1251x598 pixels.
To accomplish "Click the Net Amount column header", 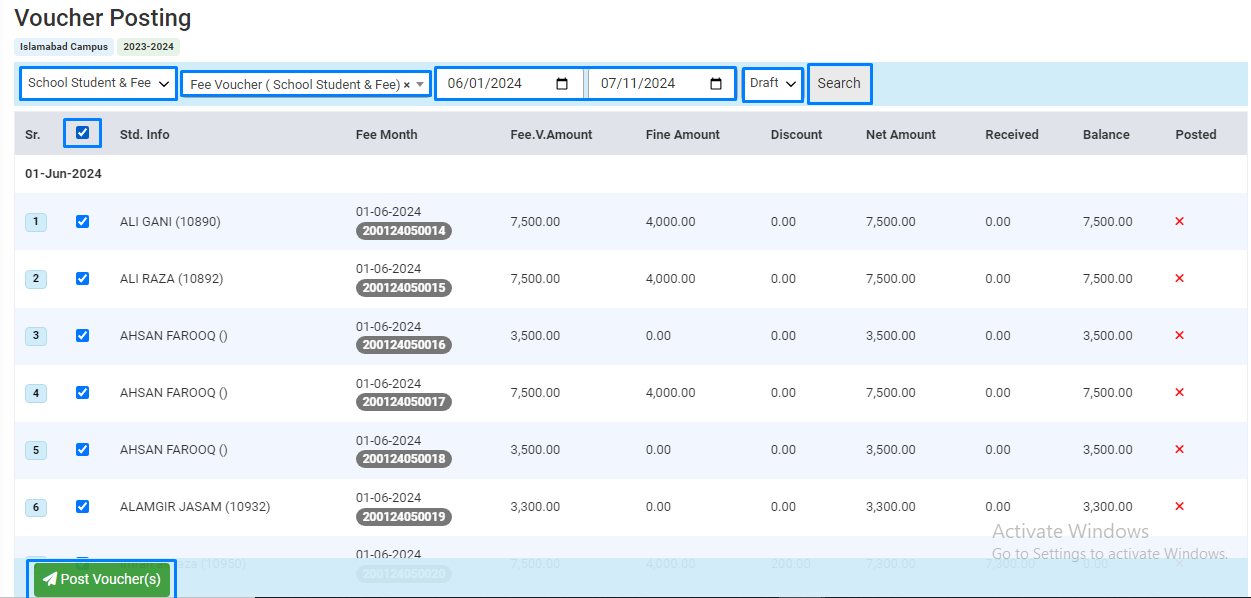I will pyautogui.click(x=900, y=135).
